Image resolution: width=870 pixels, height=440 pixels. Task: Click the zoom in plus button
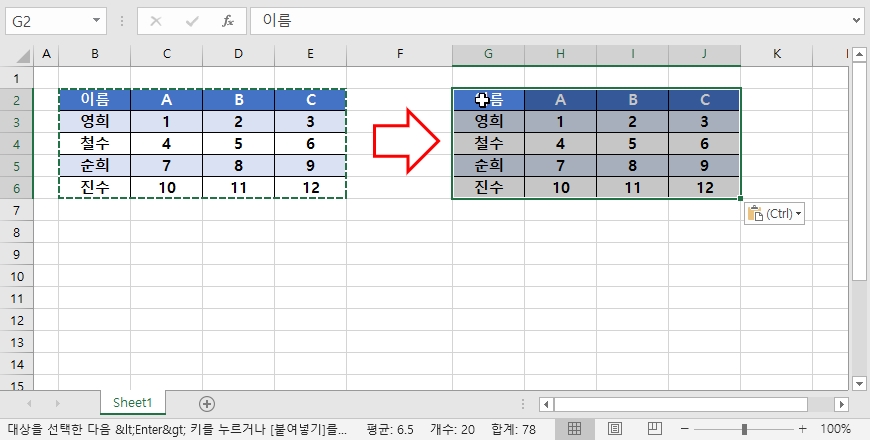point(802,429)
